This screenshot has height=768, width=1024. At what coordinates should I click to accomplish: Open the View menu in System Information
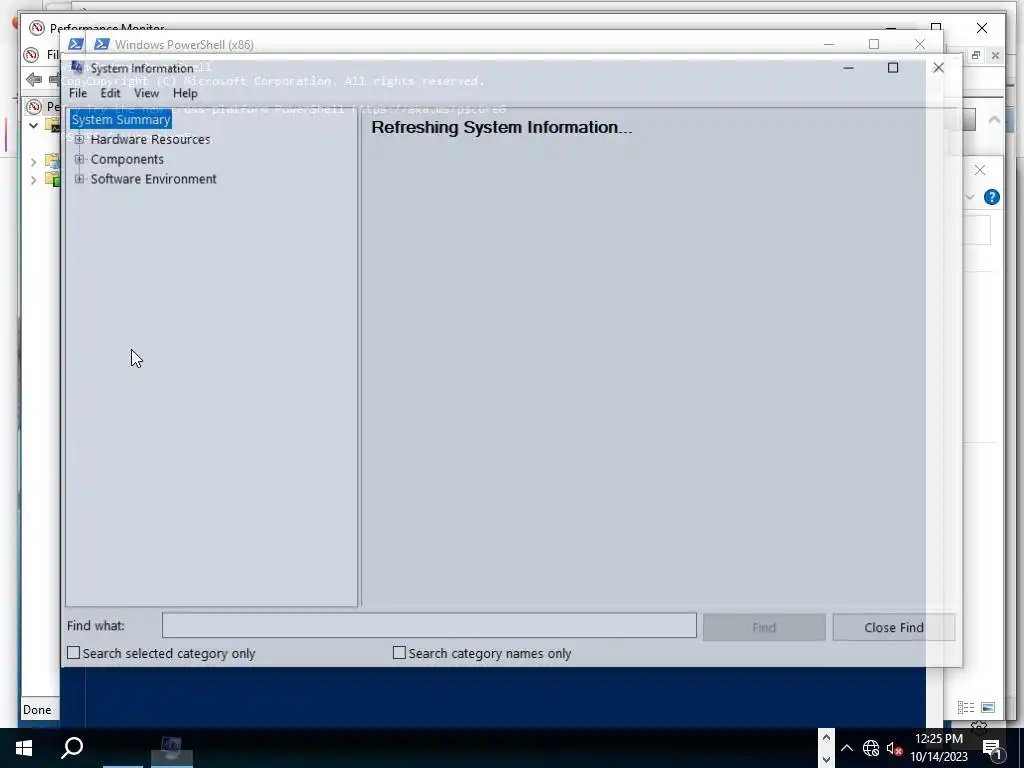pyautogui.click(x=146, y=93)
